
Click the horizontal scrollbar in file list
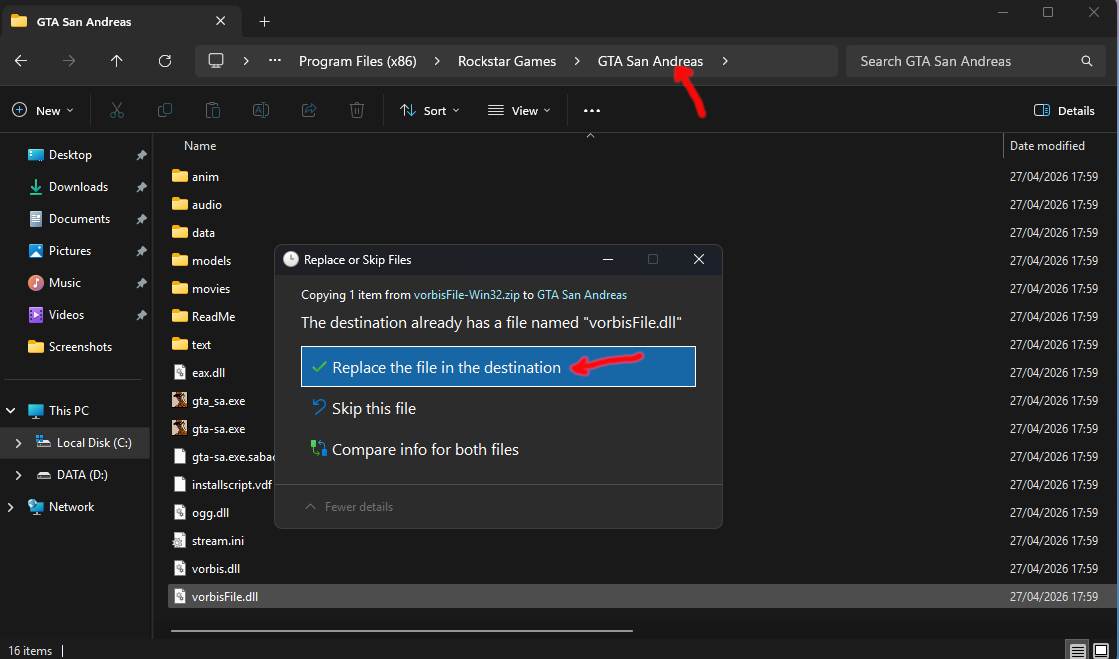[x=402, y=631]
